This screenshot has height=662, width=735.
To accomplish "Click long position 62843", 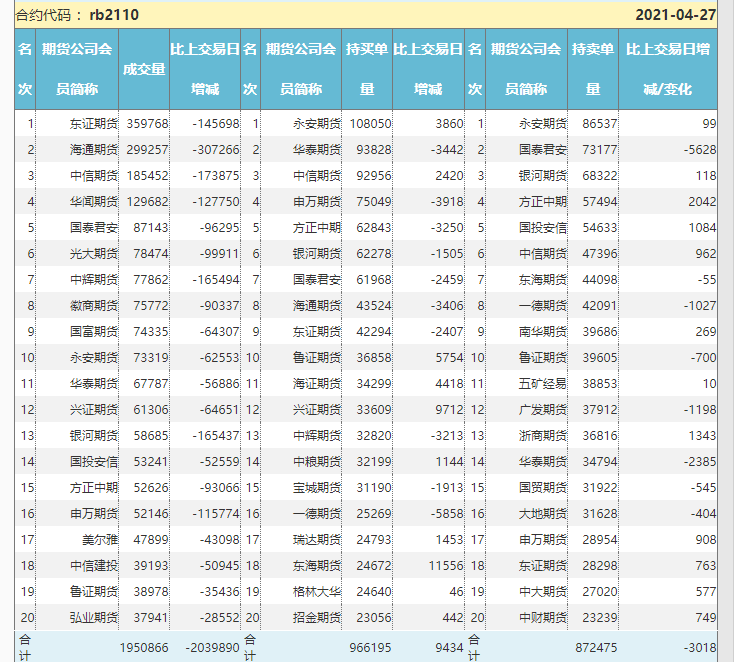I will point(374,228).
